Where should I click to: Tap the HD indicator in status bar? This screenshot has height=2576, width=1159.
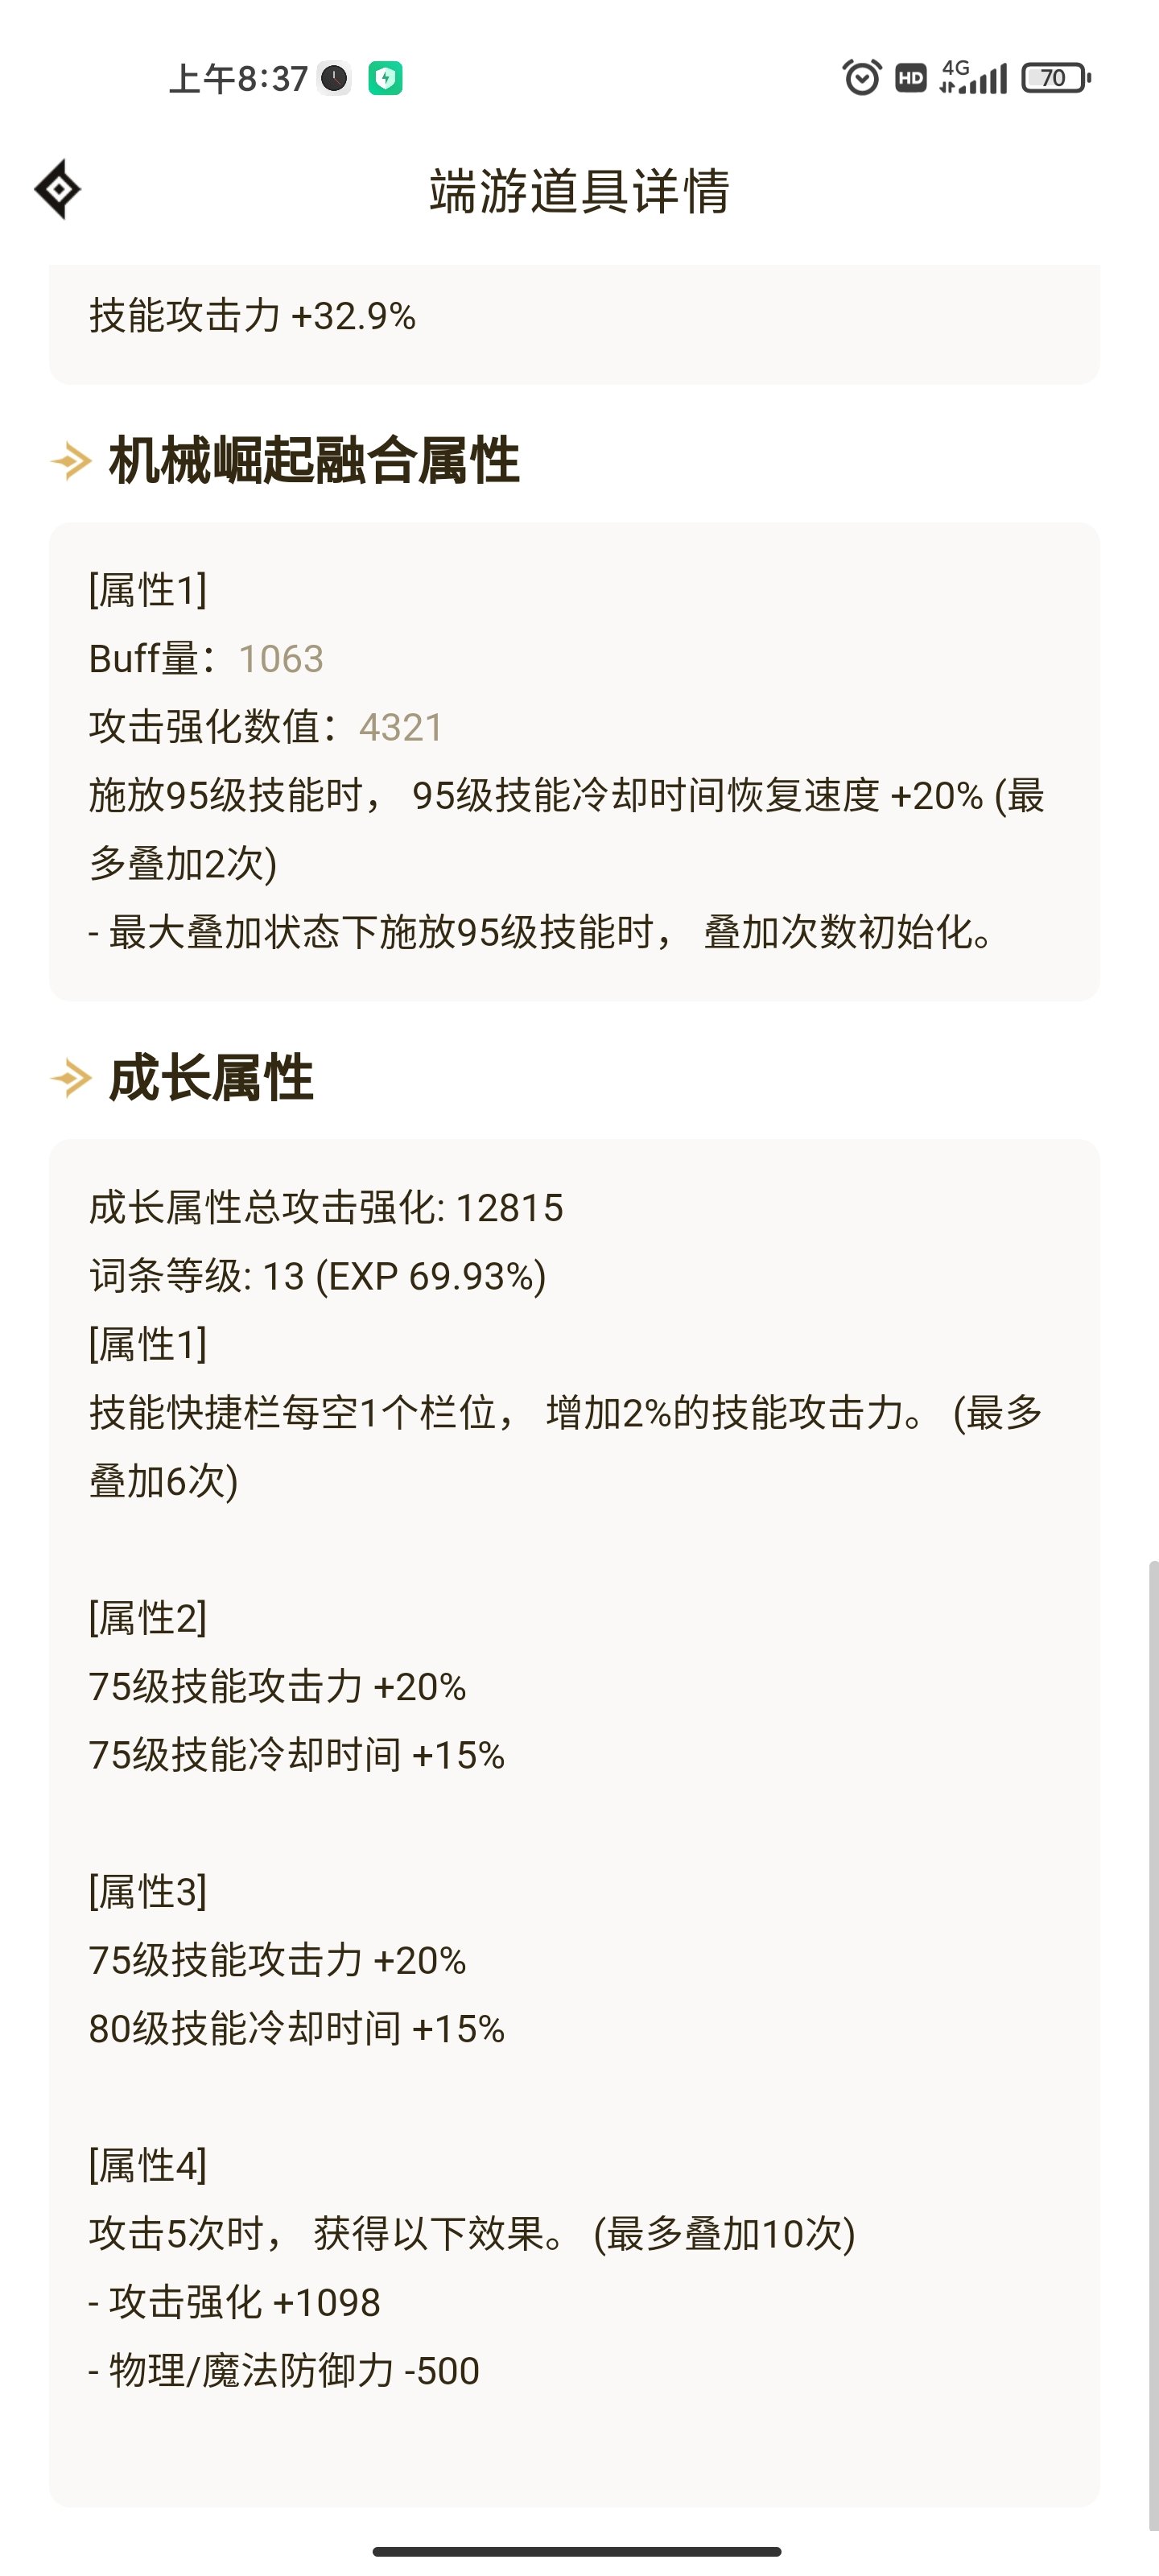pos(910,78)
